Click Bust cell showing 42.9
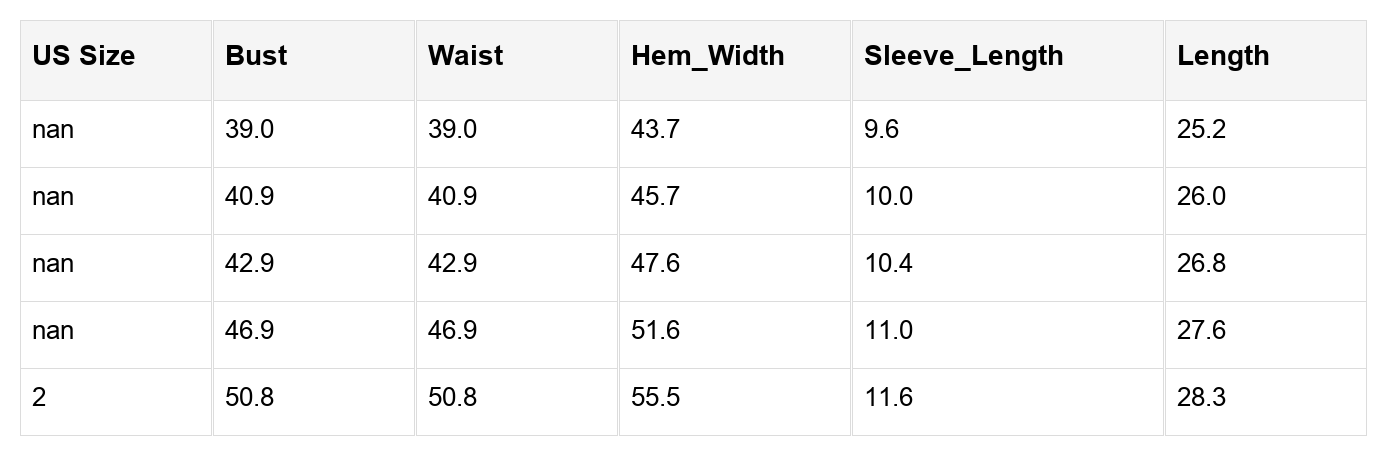Screen dimensions: 1386x455 [x=250, y=264]
